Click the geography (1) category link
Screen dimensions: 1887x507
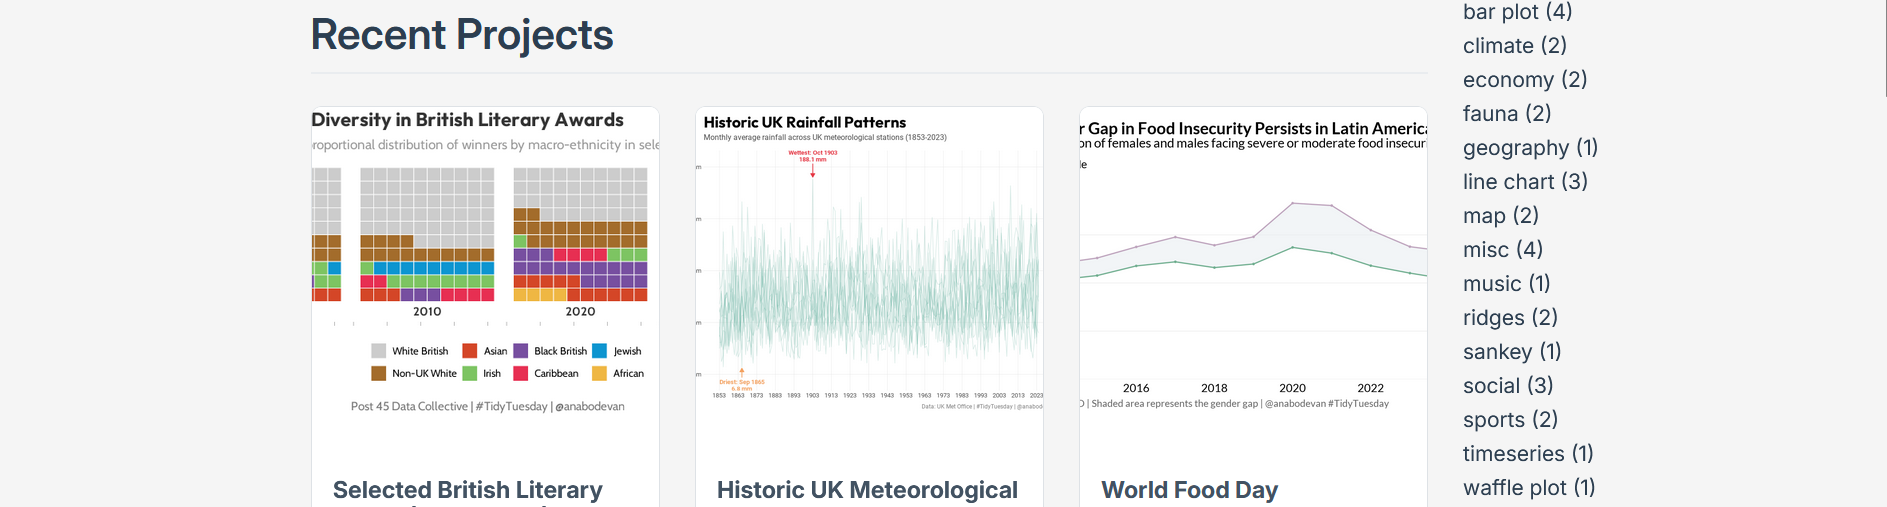tap(1529, 148)
